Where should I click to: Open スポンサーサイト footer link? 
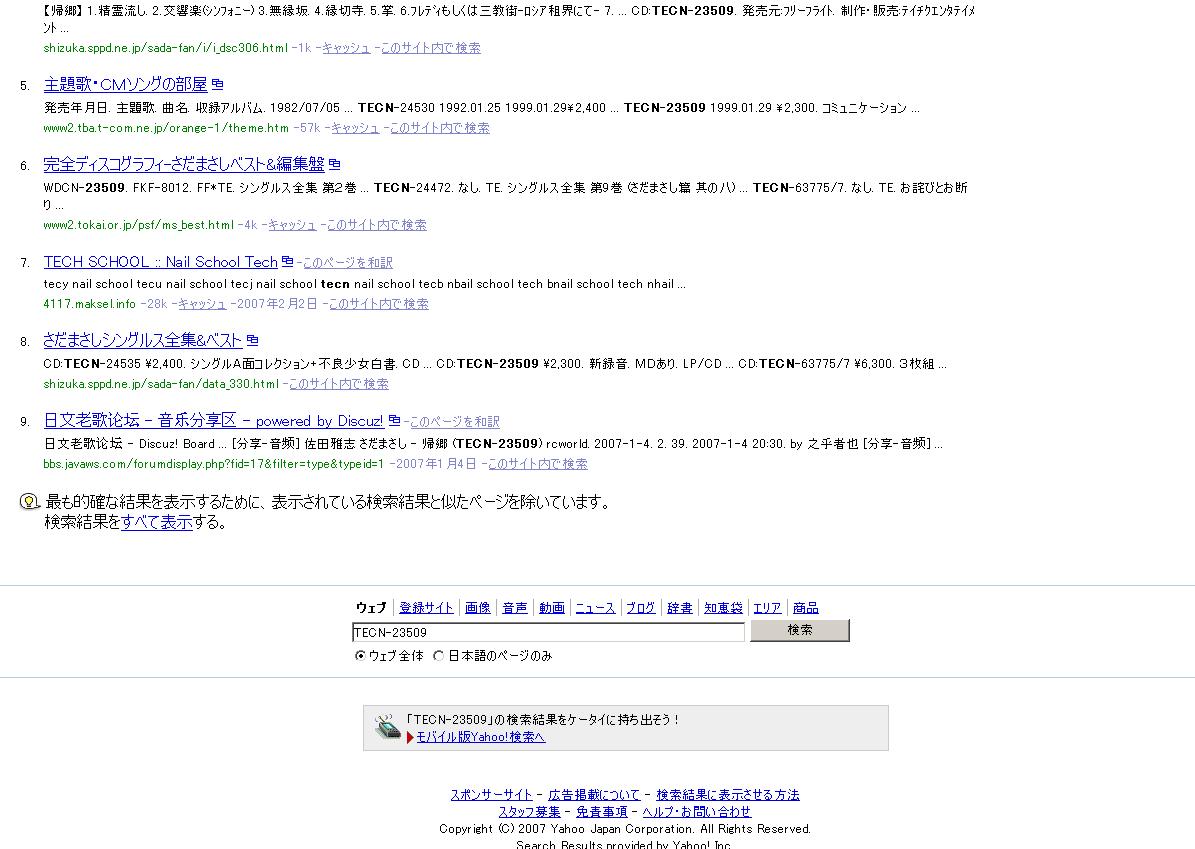pos(492,795)
